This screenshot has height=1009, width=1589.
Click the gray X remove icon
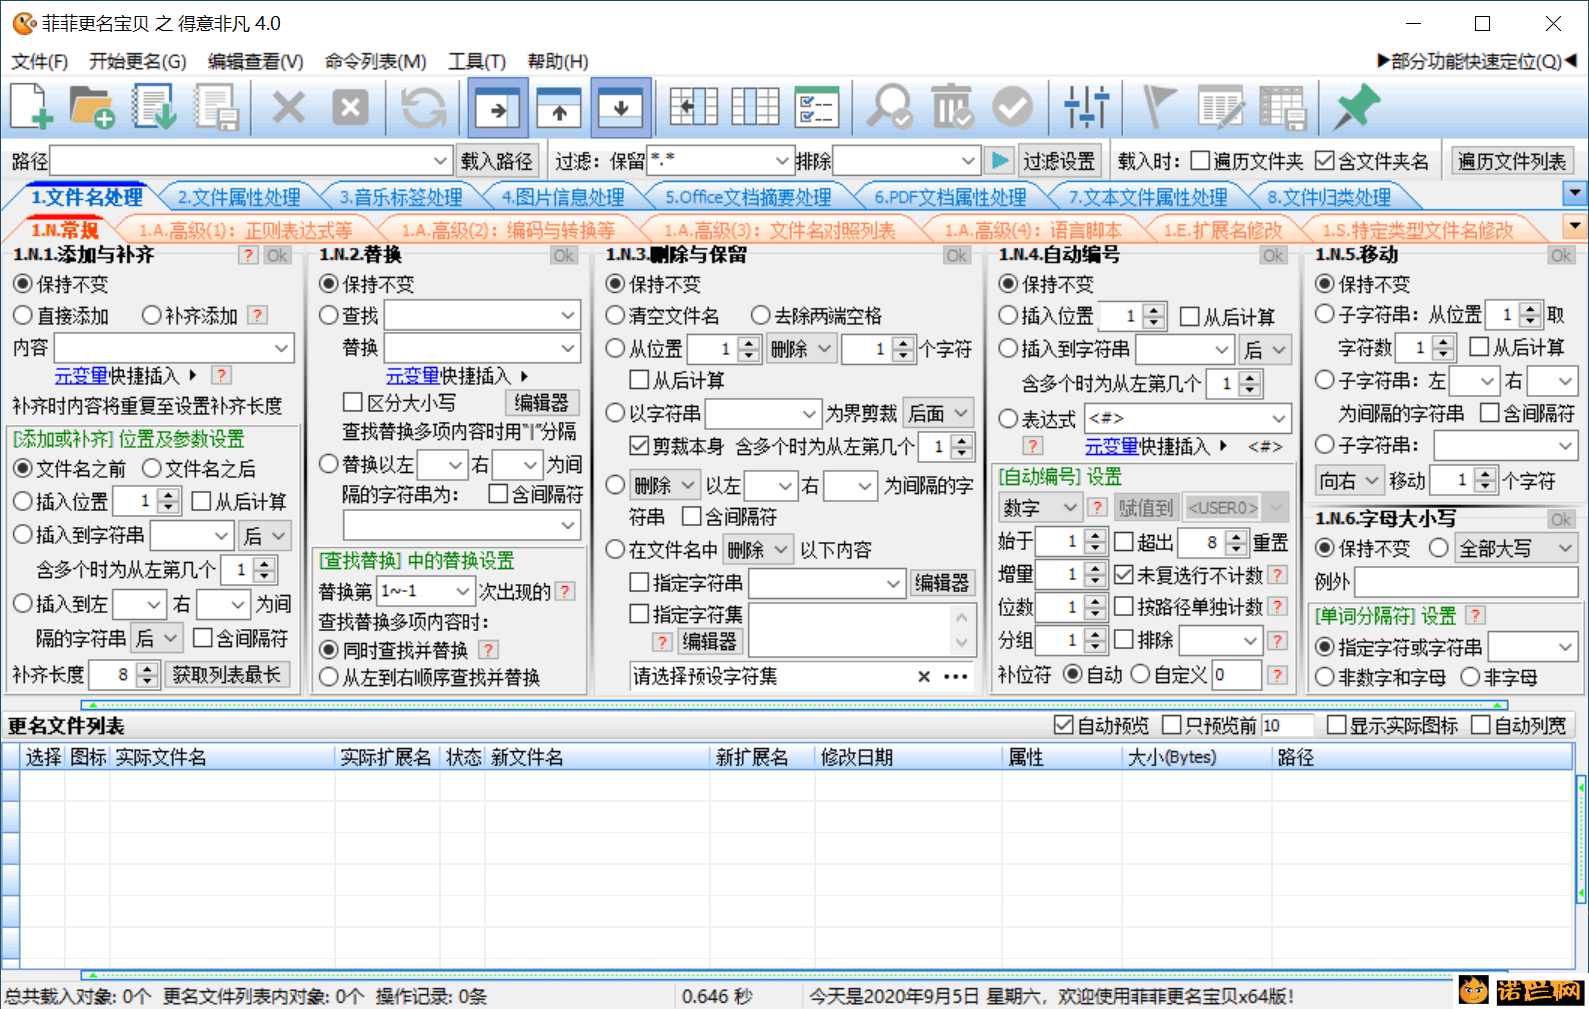coord(289,107)
